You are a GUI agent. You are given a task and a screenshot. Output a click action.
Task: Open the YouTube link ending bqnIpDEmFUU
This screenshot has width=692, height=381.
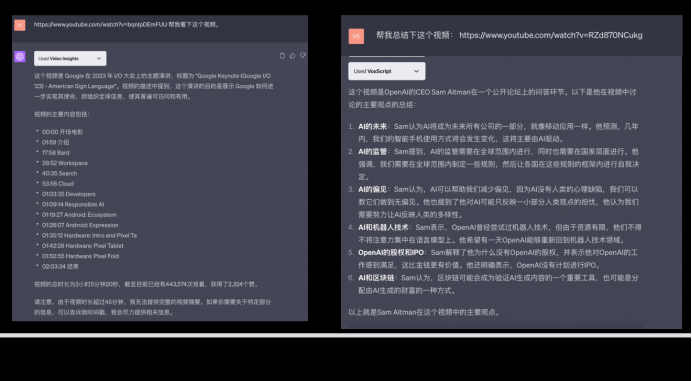point(100,25)
